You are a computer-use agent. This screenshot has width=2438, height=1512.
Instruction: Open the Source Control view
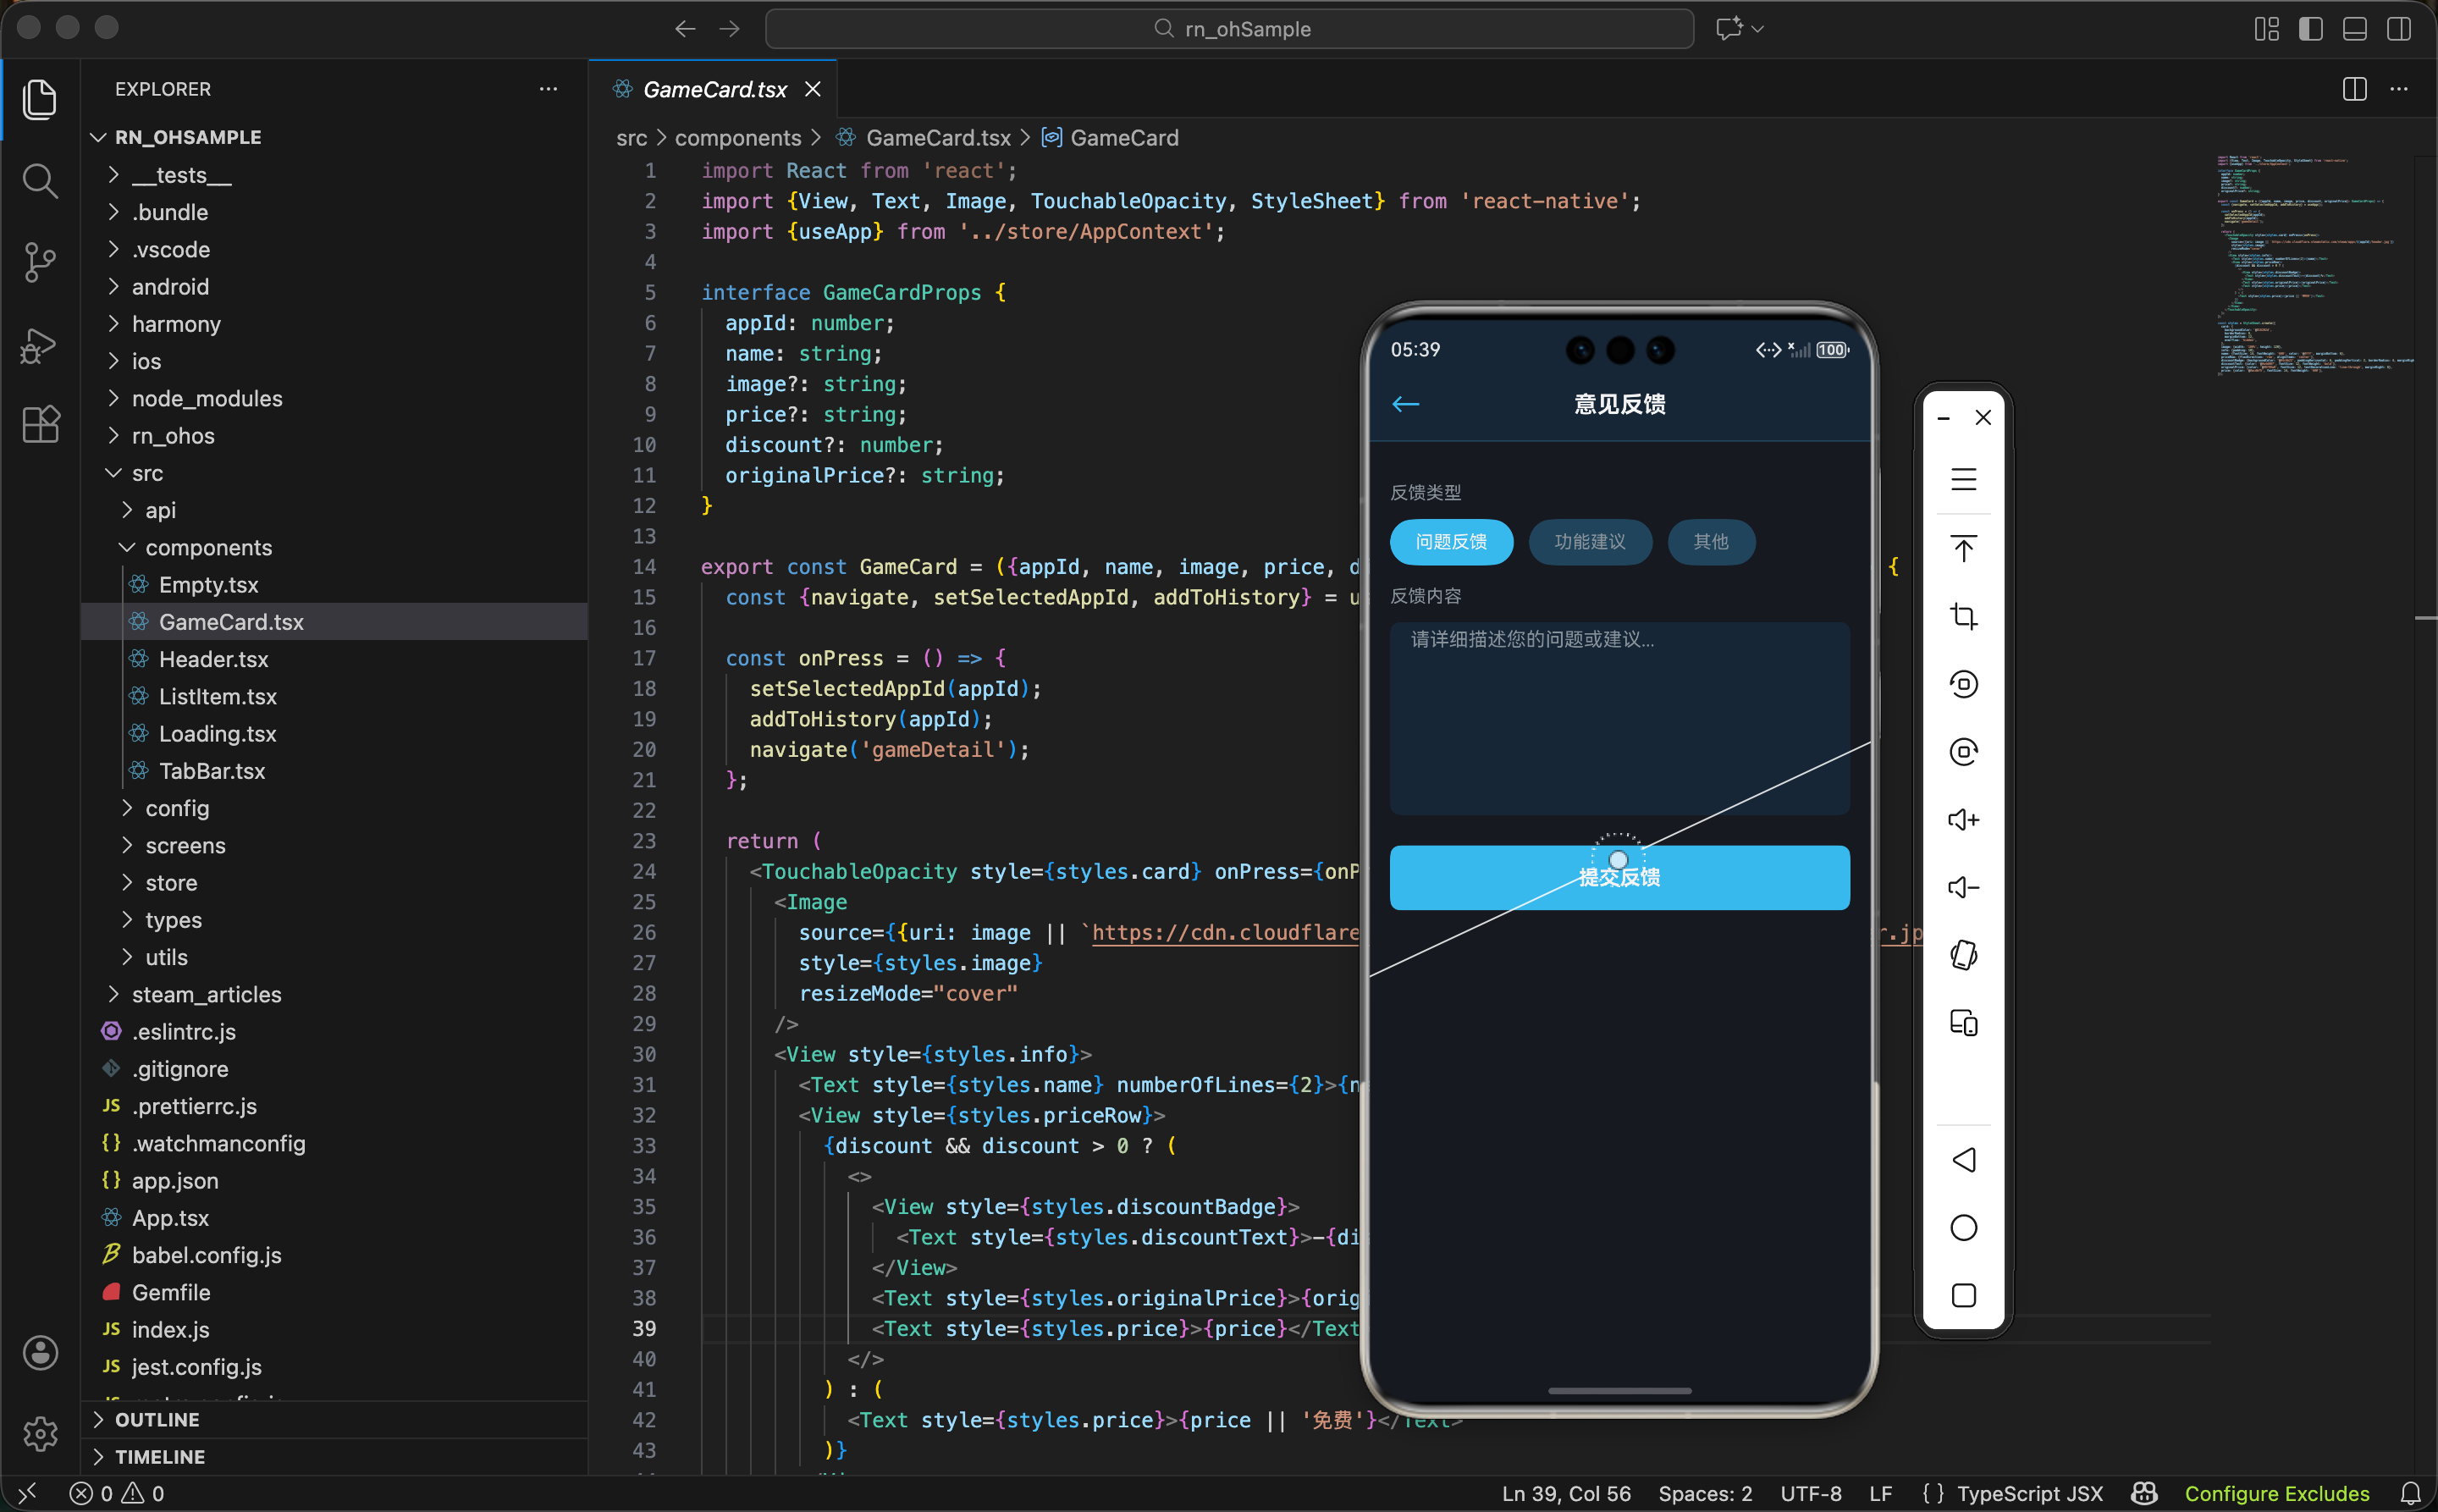click(40, 262)
